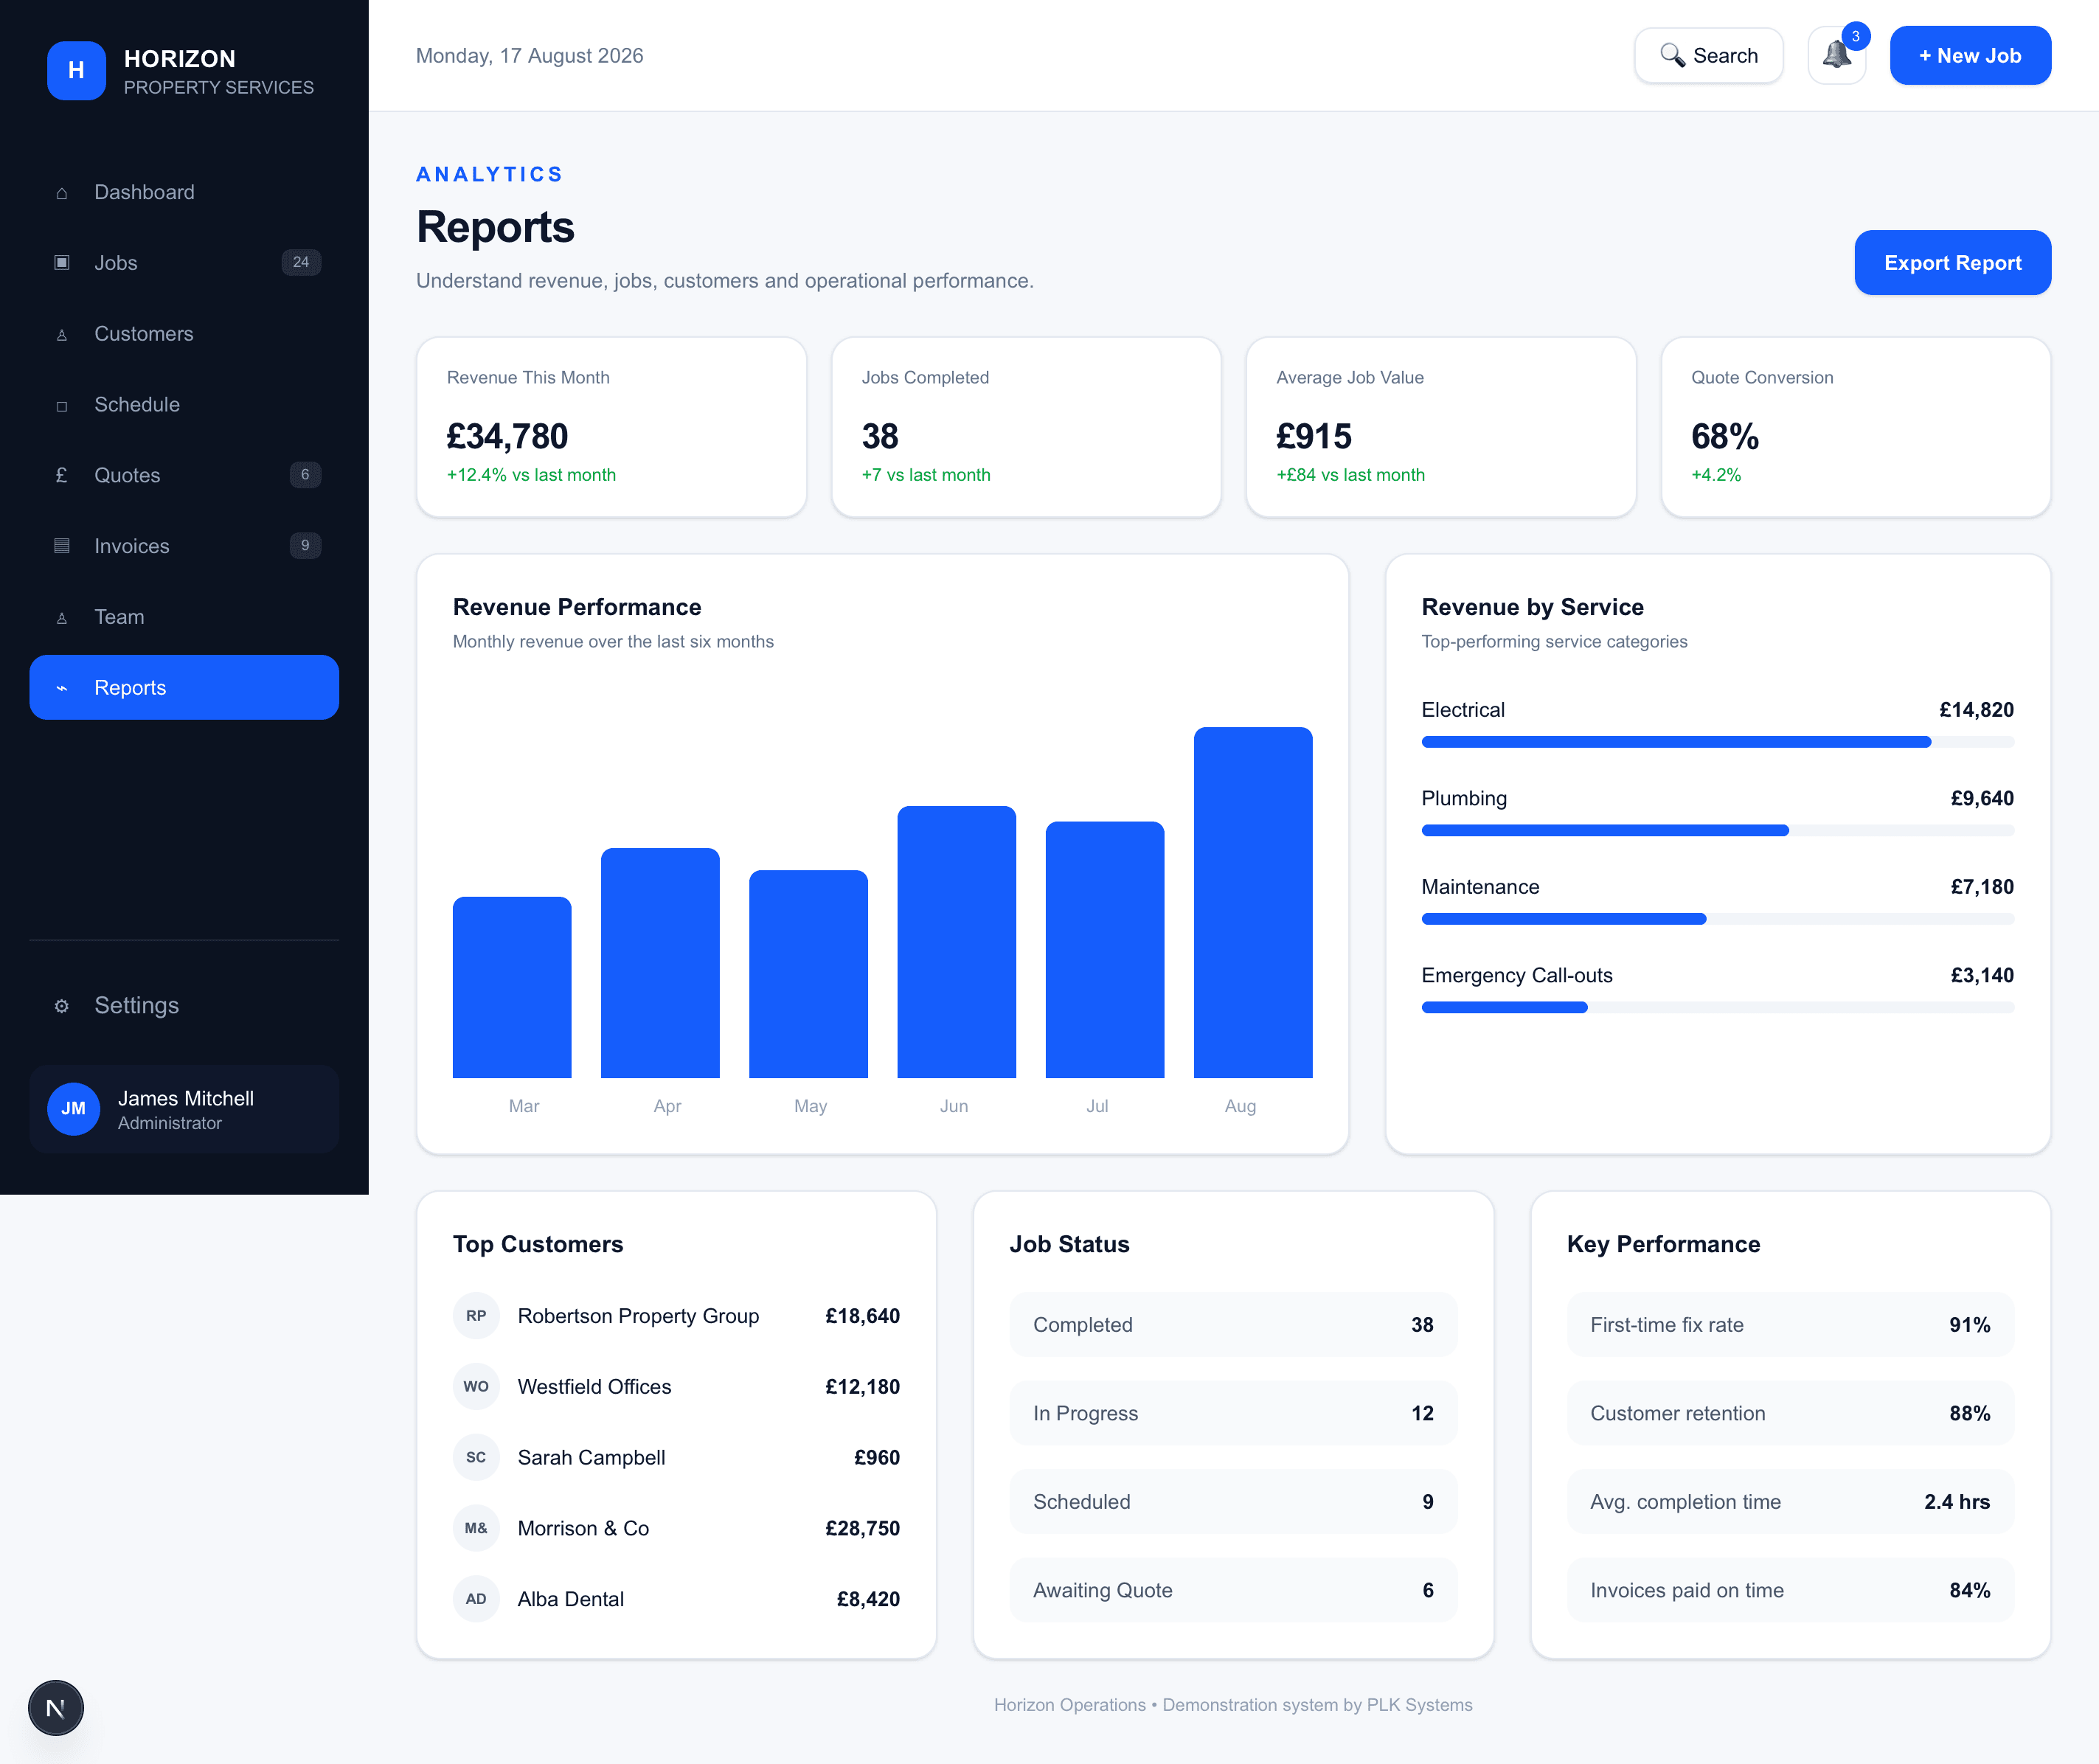Click the Invoices paid on time row
This screenshot has height=1764, width=2099.
(1790, 1590)
